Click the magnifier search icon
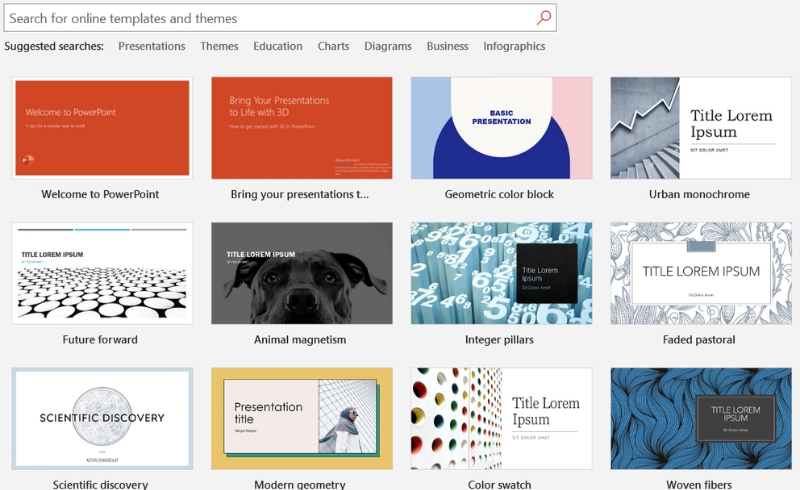This screenshot has width=800, height=490. tap(544, 18)
